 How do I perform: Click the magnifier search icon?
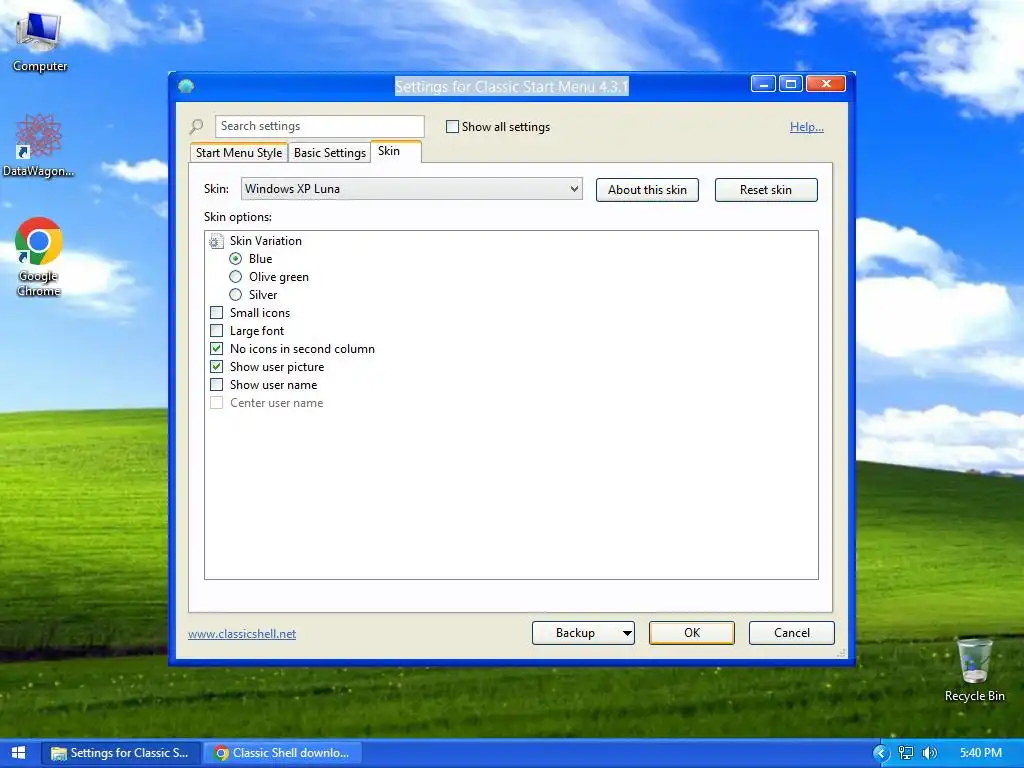point(196,126)
